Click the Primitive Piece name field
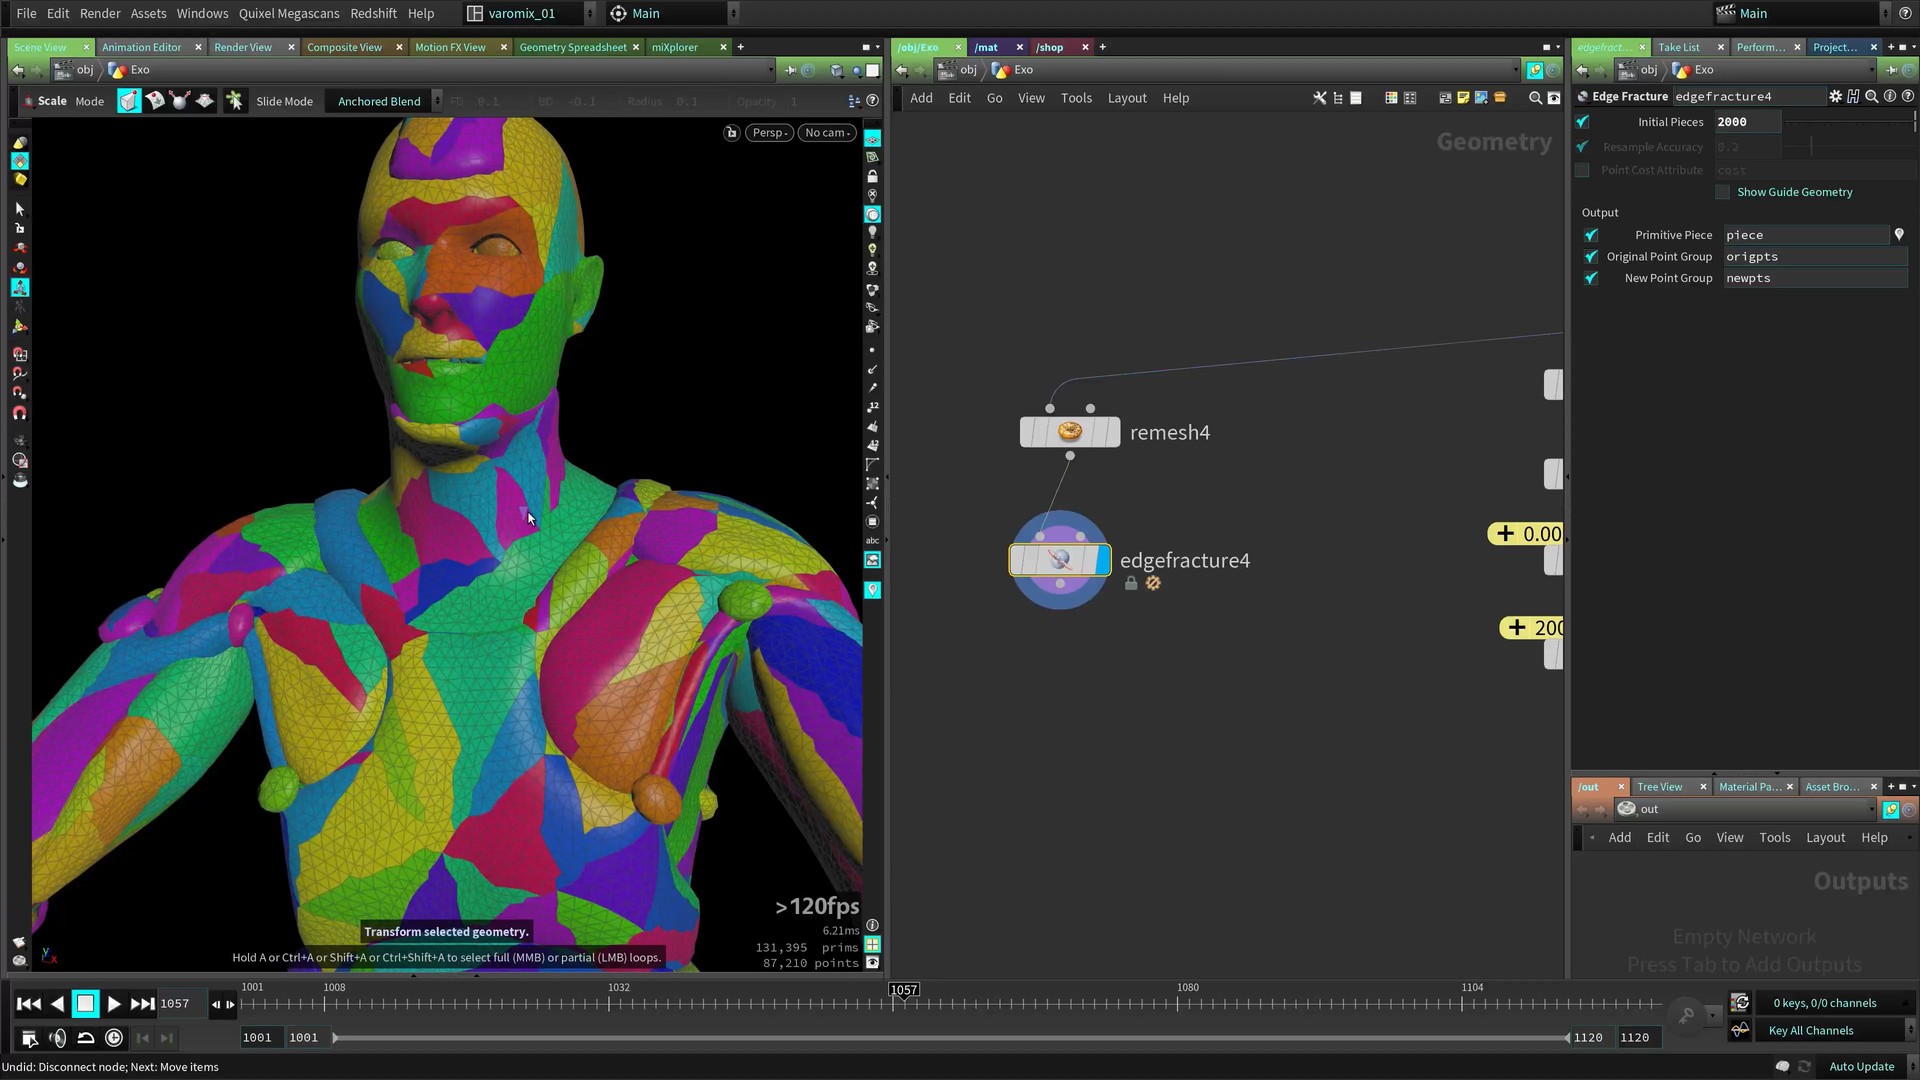The image size is (1920, 1080). point(1805,235)
